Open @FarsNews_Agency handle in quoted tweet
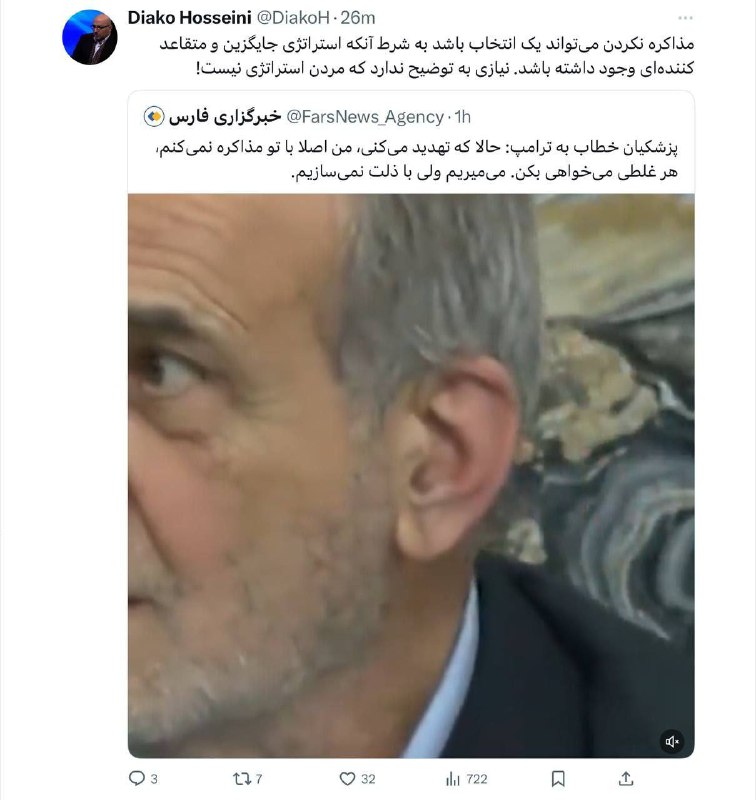 [365, 117]
